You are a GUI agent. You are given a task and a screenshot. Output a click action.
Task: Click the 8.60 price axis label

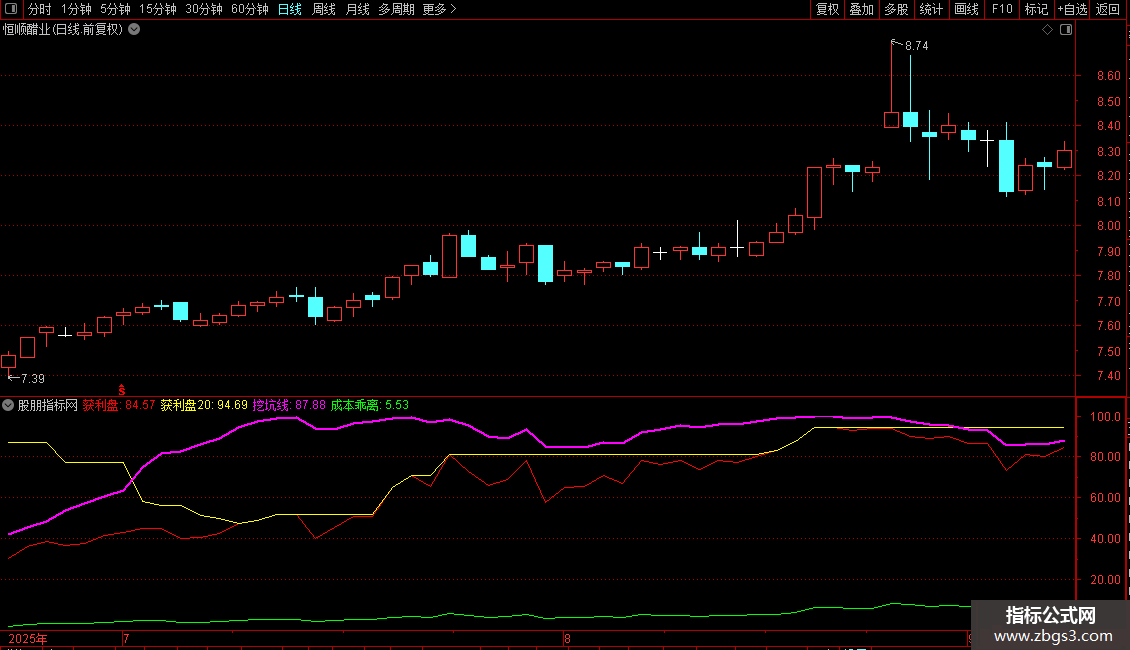coord(1108,76)
